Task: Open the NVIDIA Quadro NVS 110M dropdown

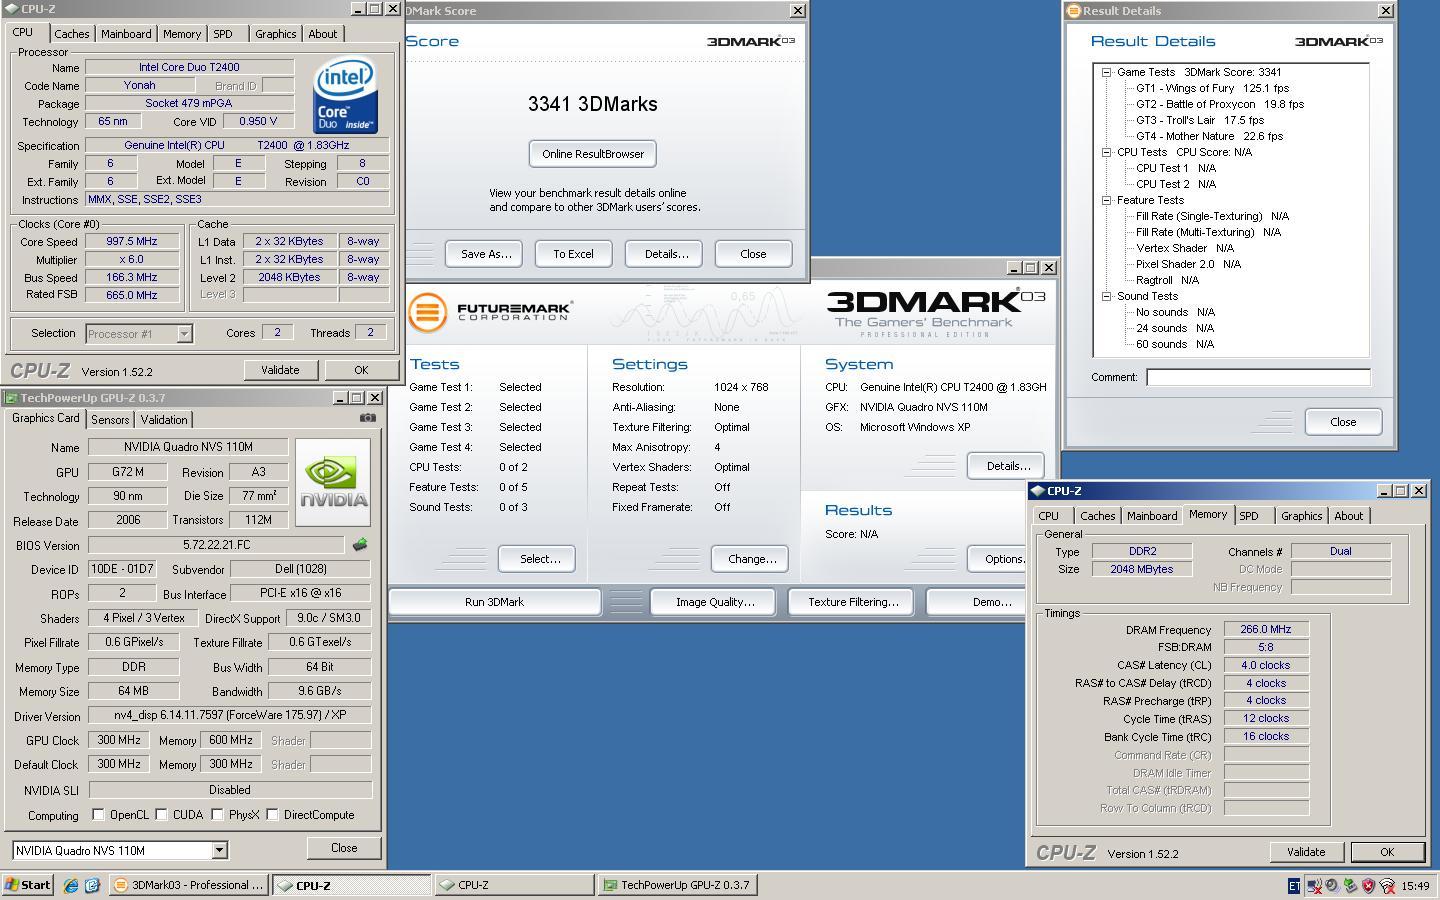Action: tap(219, 850)
